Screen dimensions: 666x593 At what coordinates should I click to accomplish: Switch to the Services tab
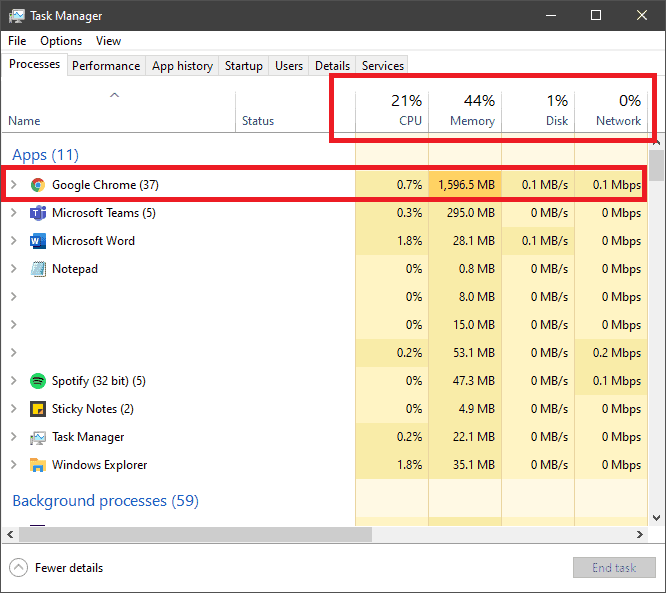(x=382, y=66)
